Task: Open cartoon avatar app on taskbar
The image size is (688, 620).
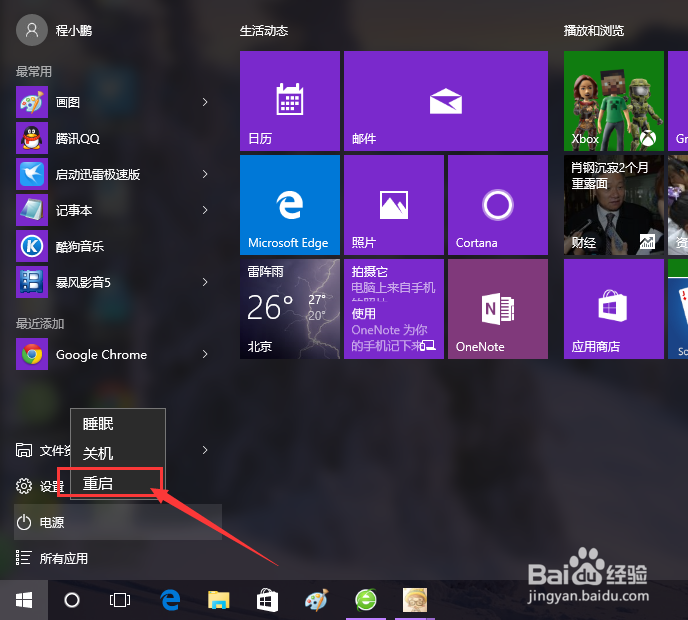Action: point(415,600)
